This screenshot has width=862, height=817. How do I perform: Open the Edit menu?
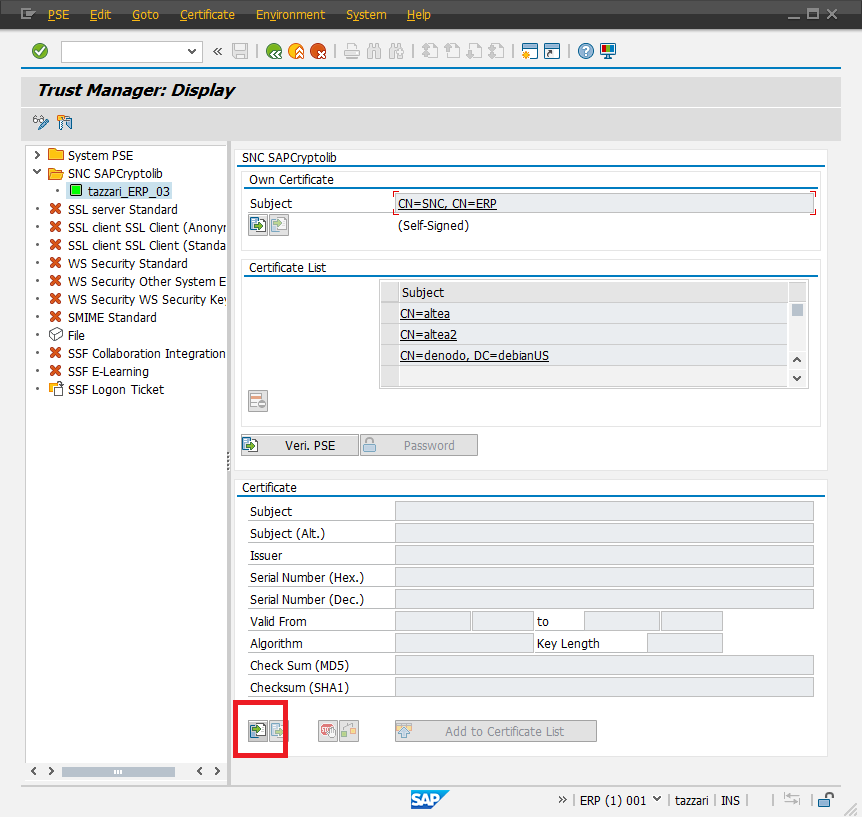point(100,15)
